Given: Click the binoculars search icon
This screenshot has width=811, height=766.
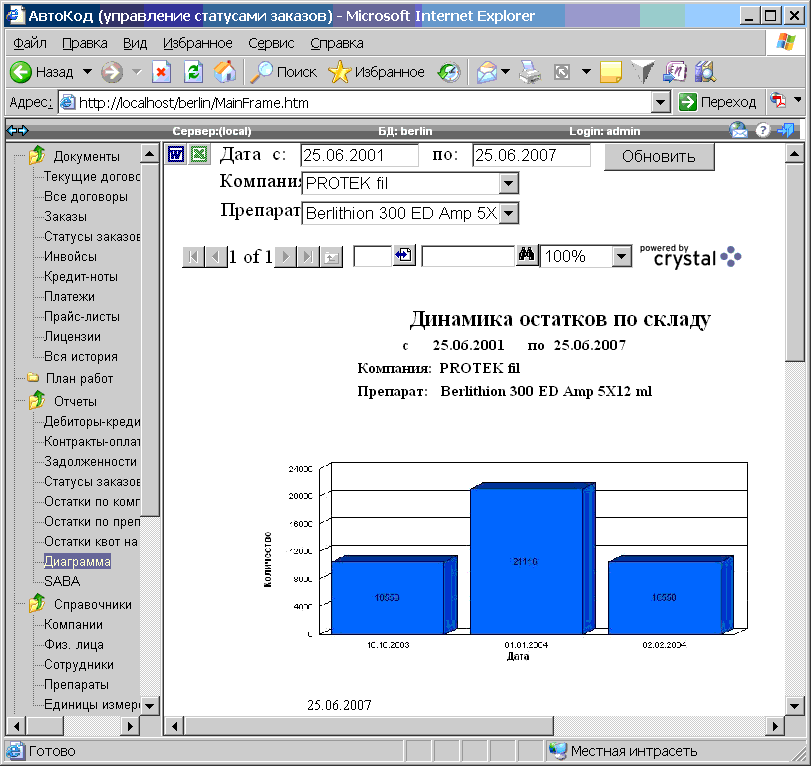Looking at the screenshot, I should click(x=527, y=256).
